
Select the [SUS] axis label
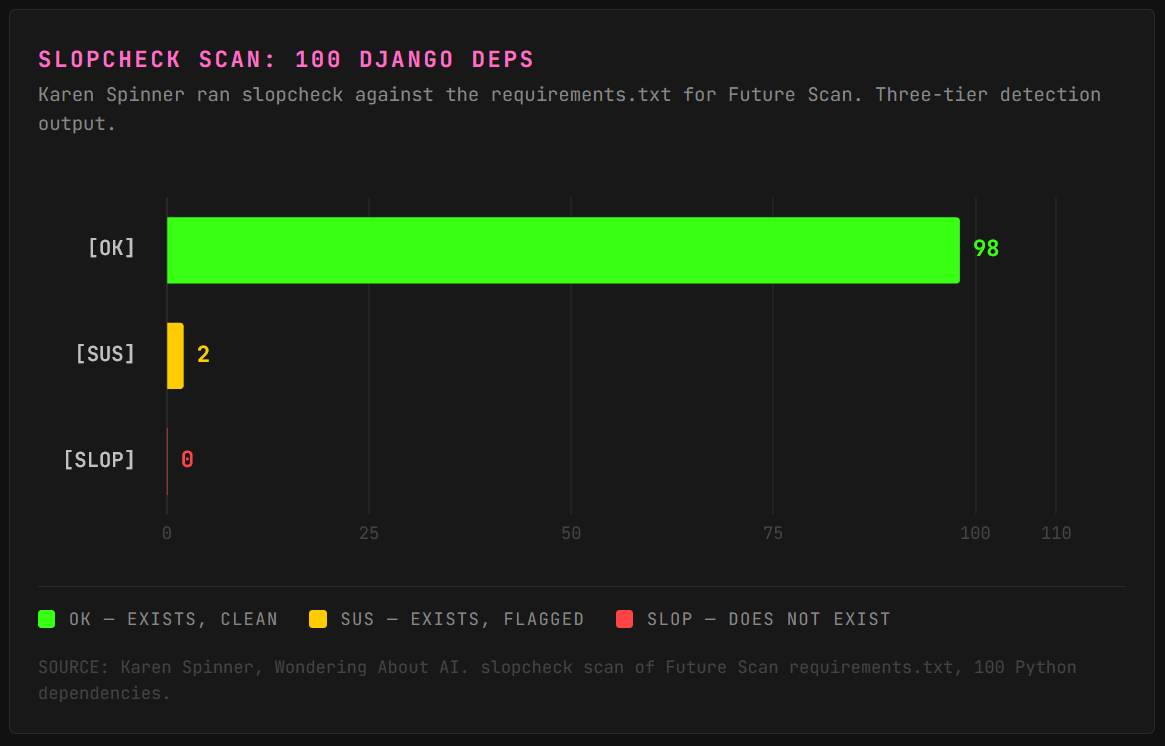105,354
